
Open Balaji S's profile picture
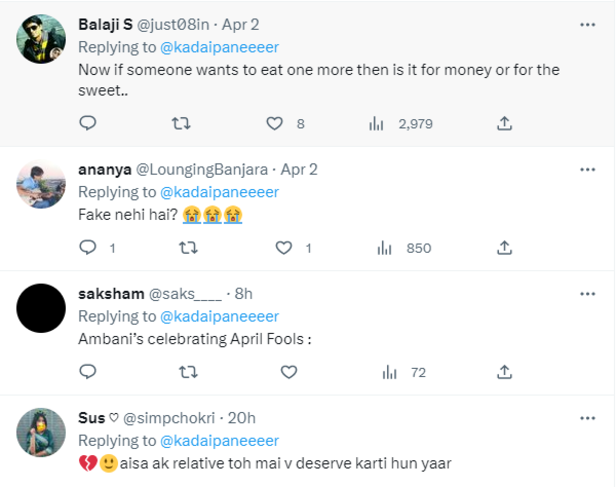41,39
